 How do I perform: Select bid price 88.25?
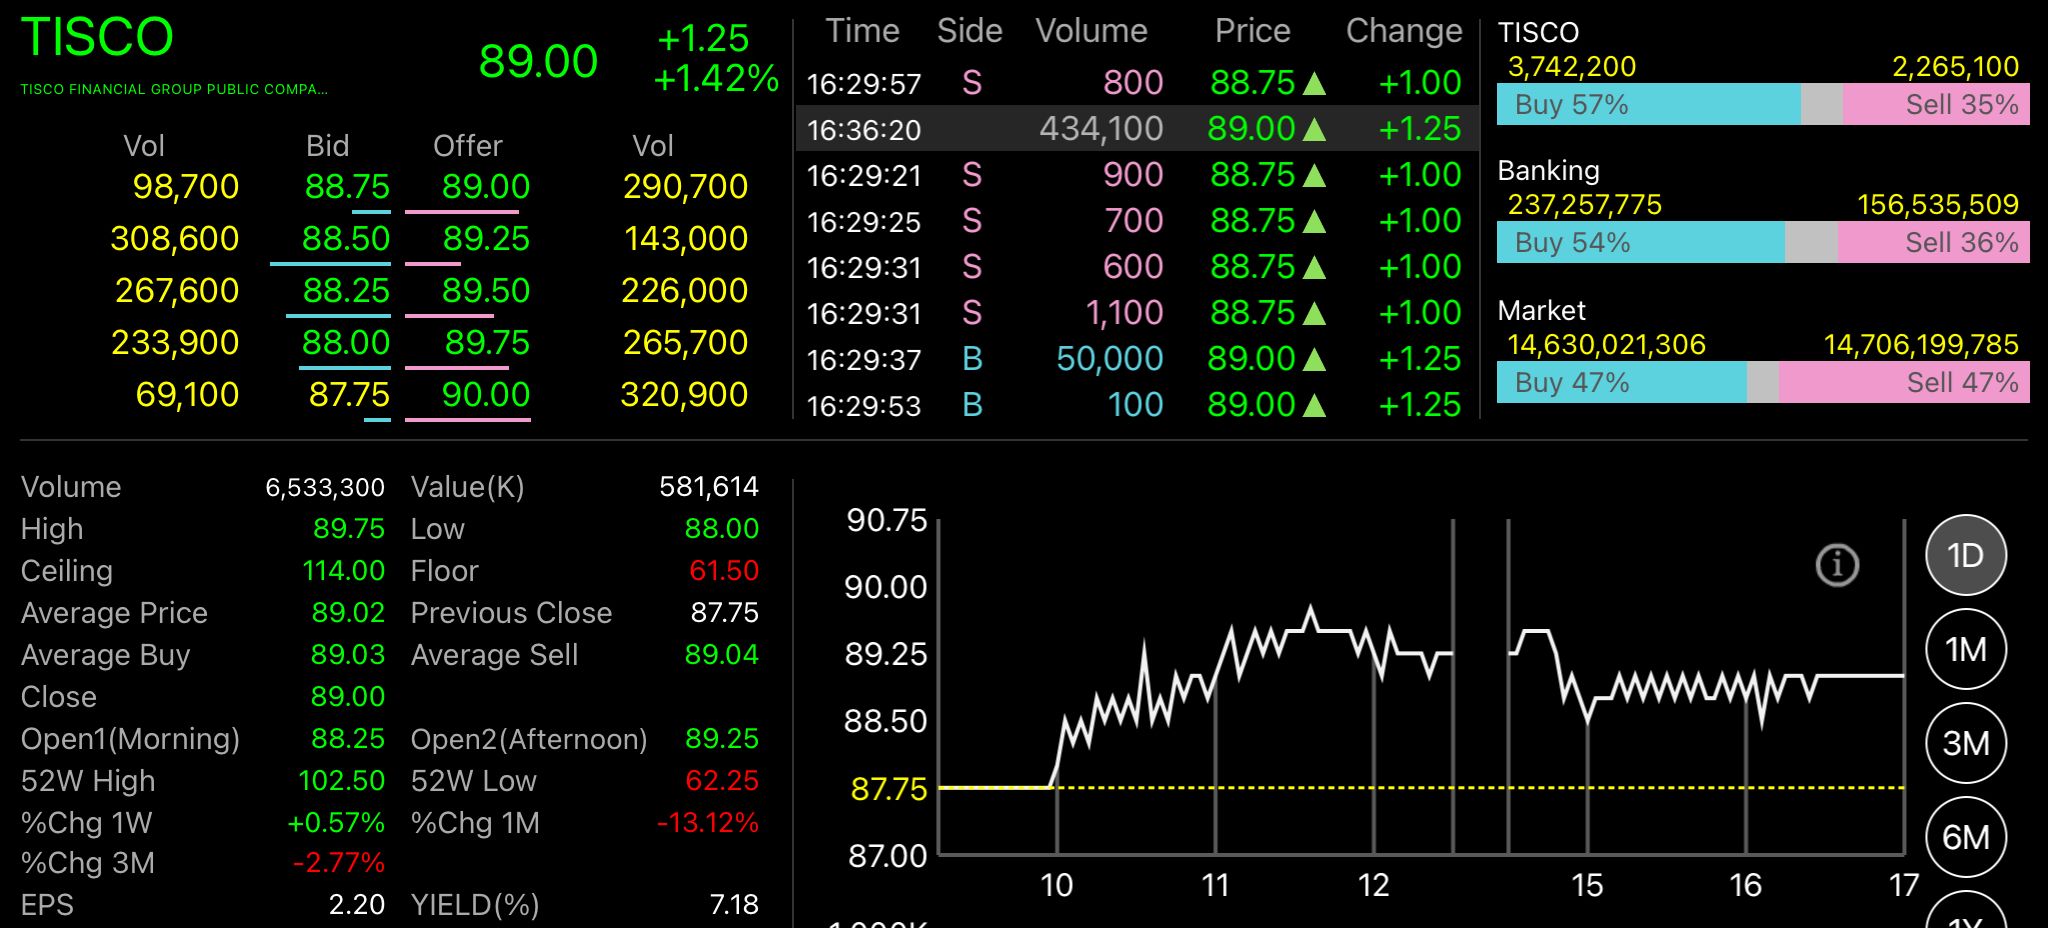click(x=346, y=291)
